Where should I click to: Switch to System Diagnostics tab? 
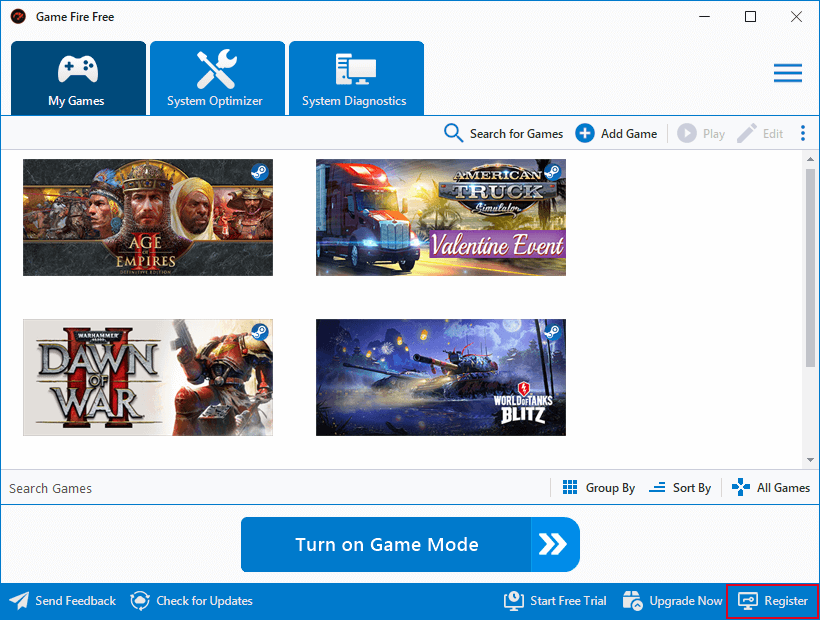coord(356,78)
